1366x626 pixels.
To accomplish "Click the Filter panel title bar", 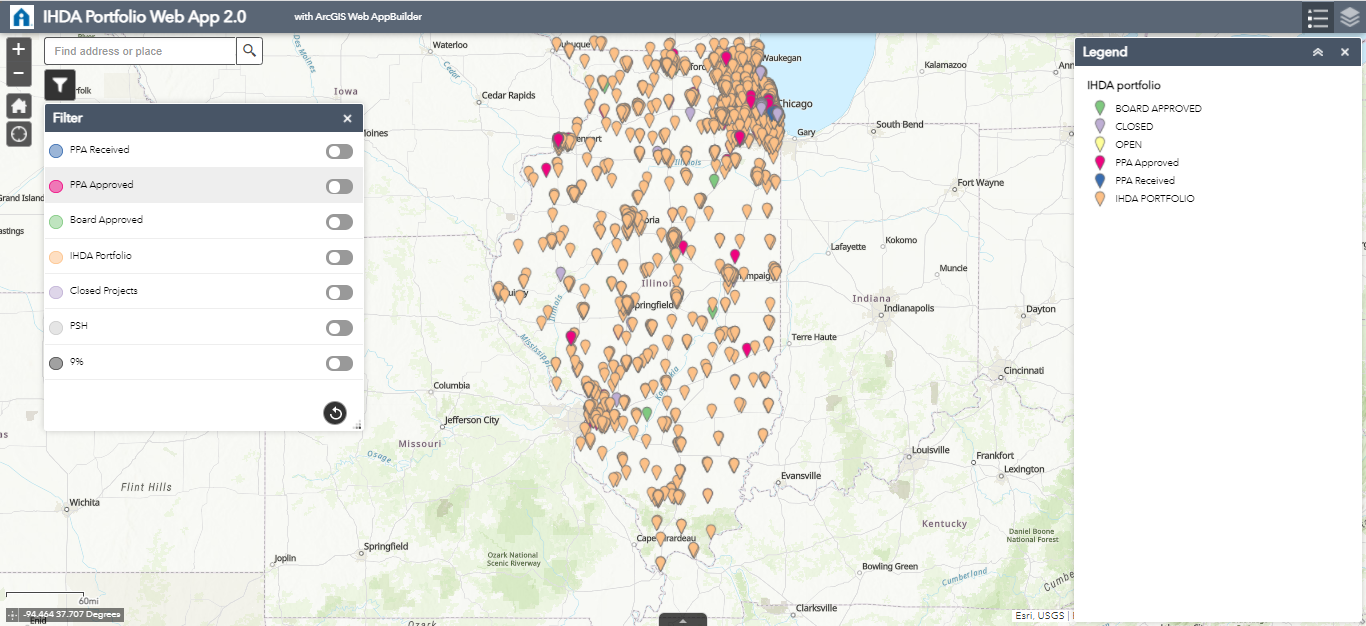I will click(204, 118).
